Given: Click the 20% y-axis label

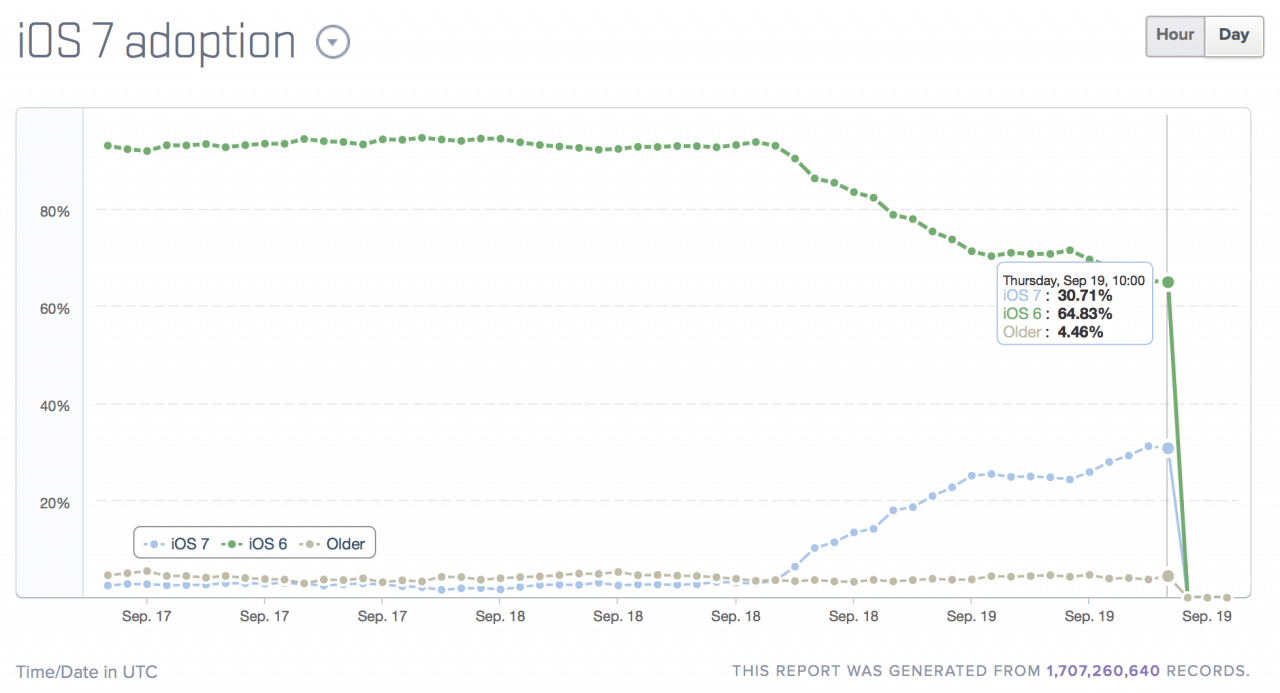Looking at the screenshot, I should click(x=55, y=503).
